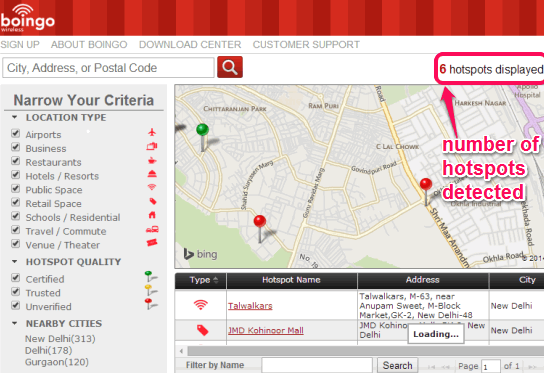Open the Sign Up menu item
Screen dimensions: 544x373
pyautogui.click(x=20, y=45)
